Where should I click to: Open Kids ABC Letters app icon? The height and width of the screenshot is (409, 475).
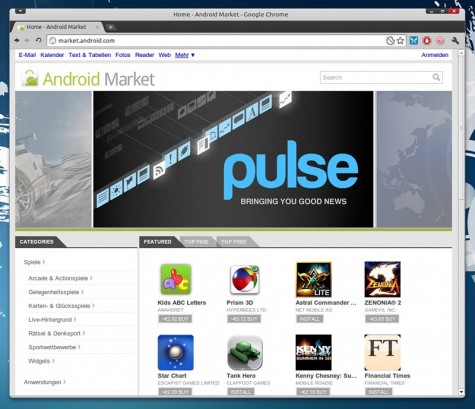(x=175, y=279)
